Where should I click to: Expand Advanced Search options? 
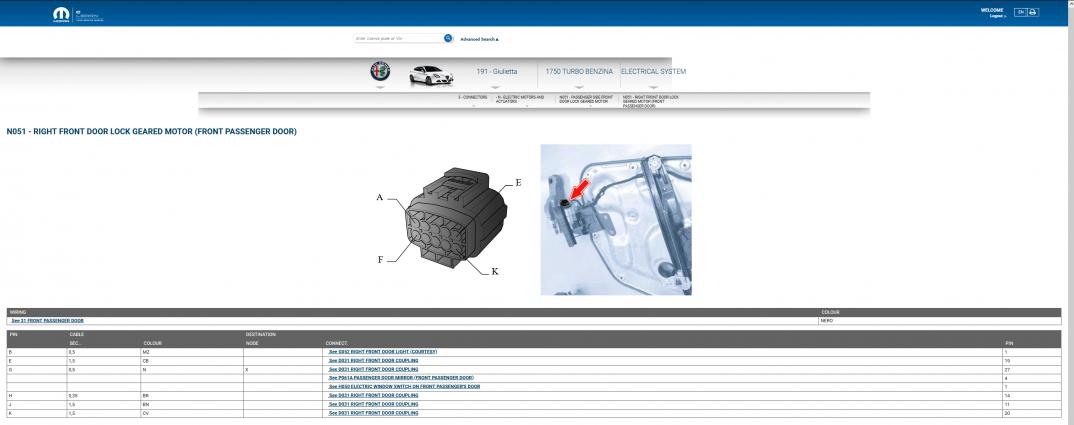[479, 39]
